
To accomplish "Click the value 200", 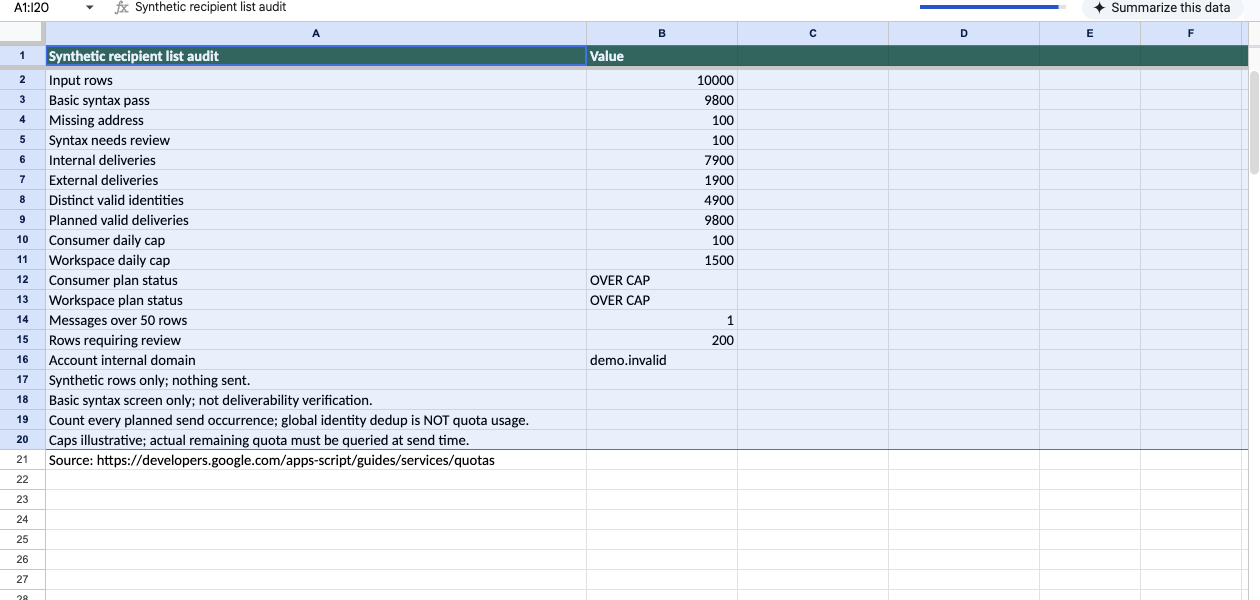I will pos(662,340).
